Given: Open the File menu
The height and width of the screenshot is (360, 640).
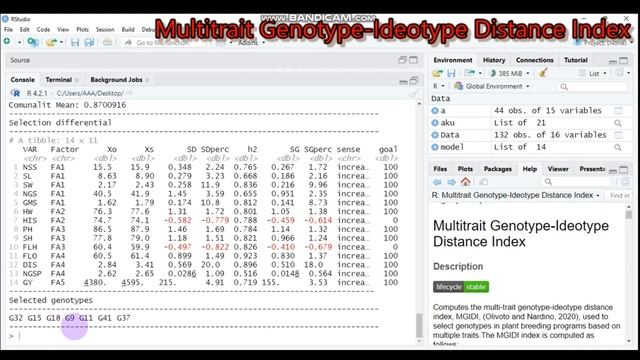Looking at the screenshot, I should click(8, 29).
